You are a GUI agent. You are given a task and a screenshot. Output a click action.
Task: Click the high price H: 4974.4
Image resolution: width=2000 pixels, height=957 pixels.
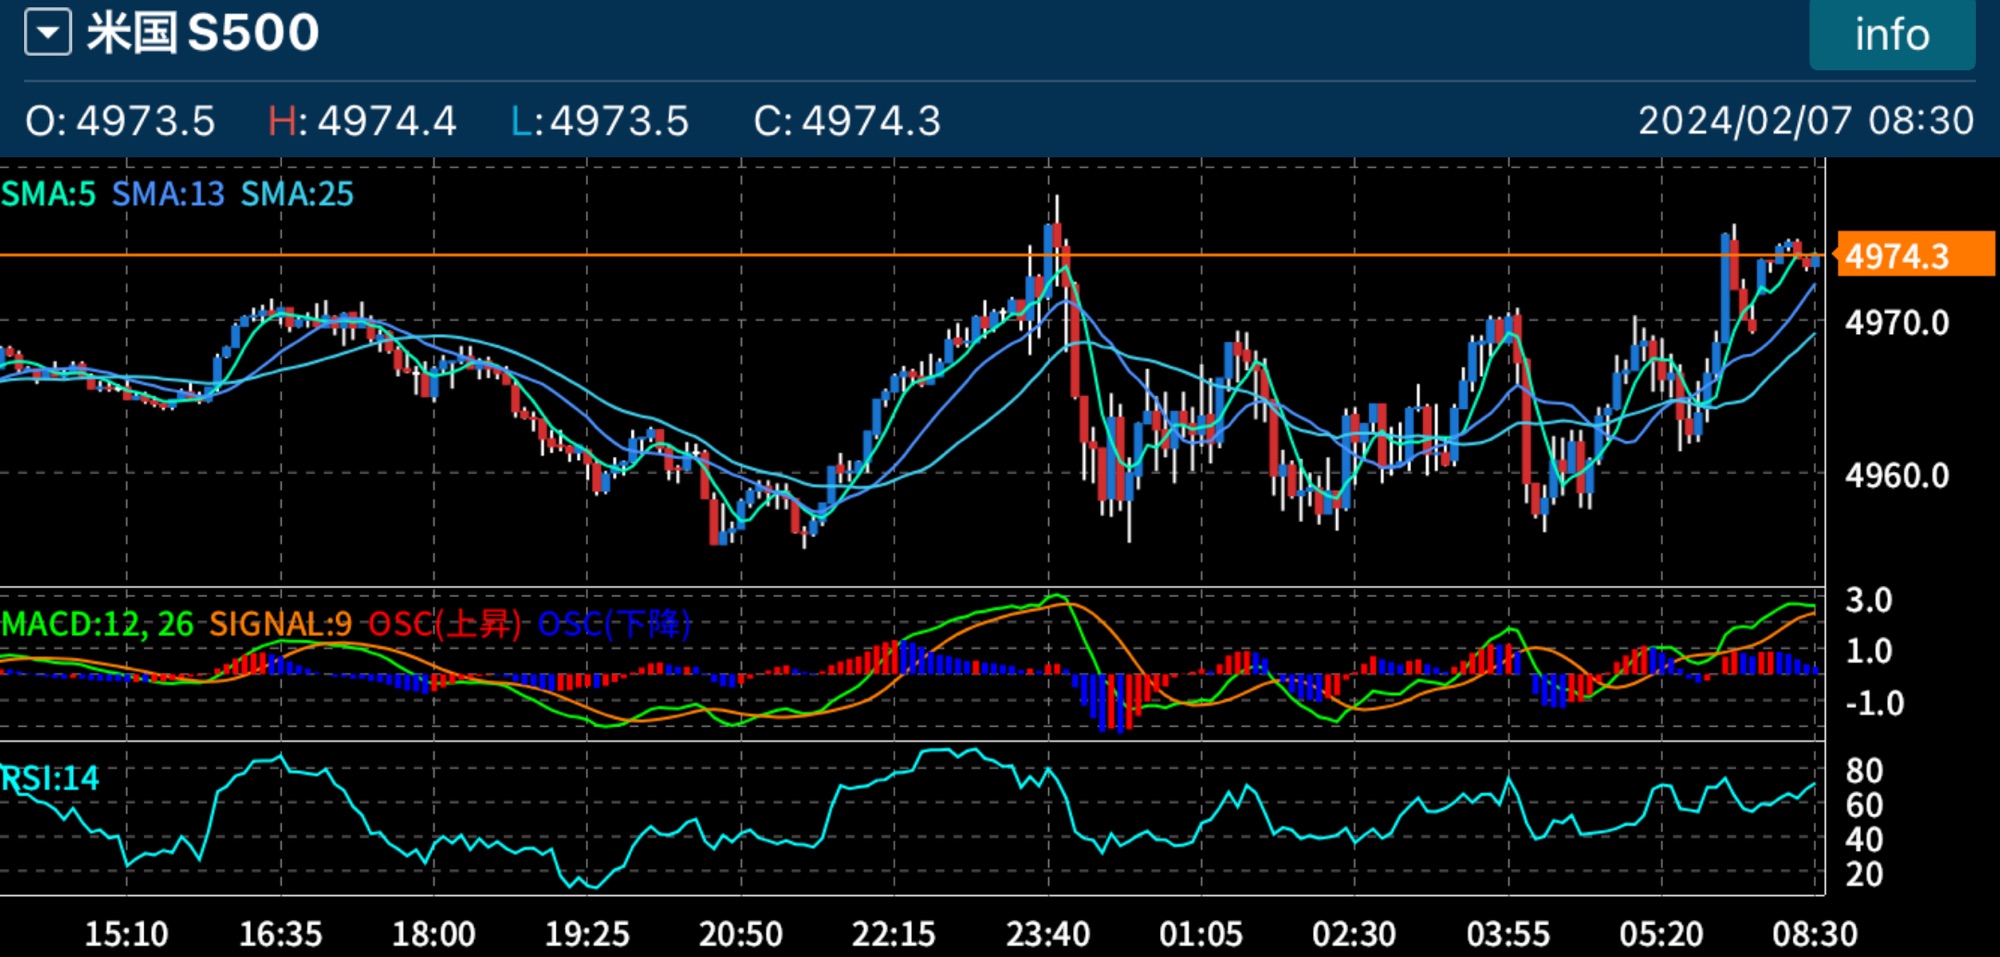[x=362, y=121]
